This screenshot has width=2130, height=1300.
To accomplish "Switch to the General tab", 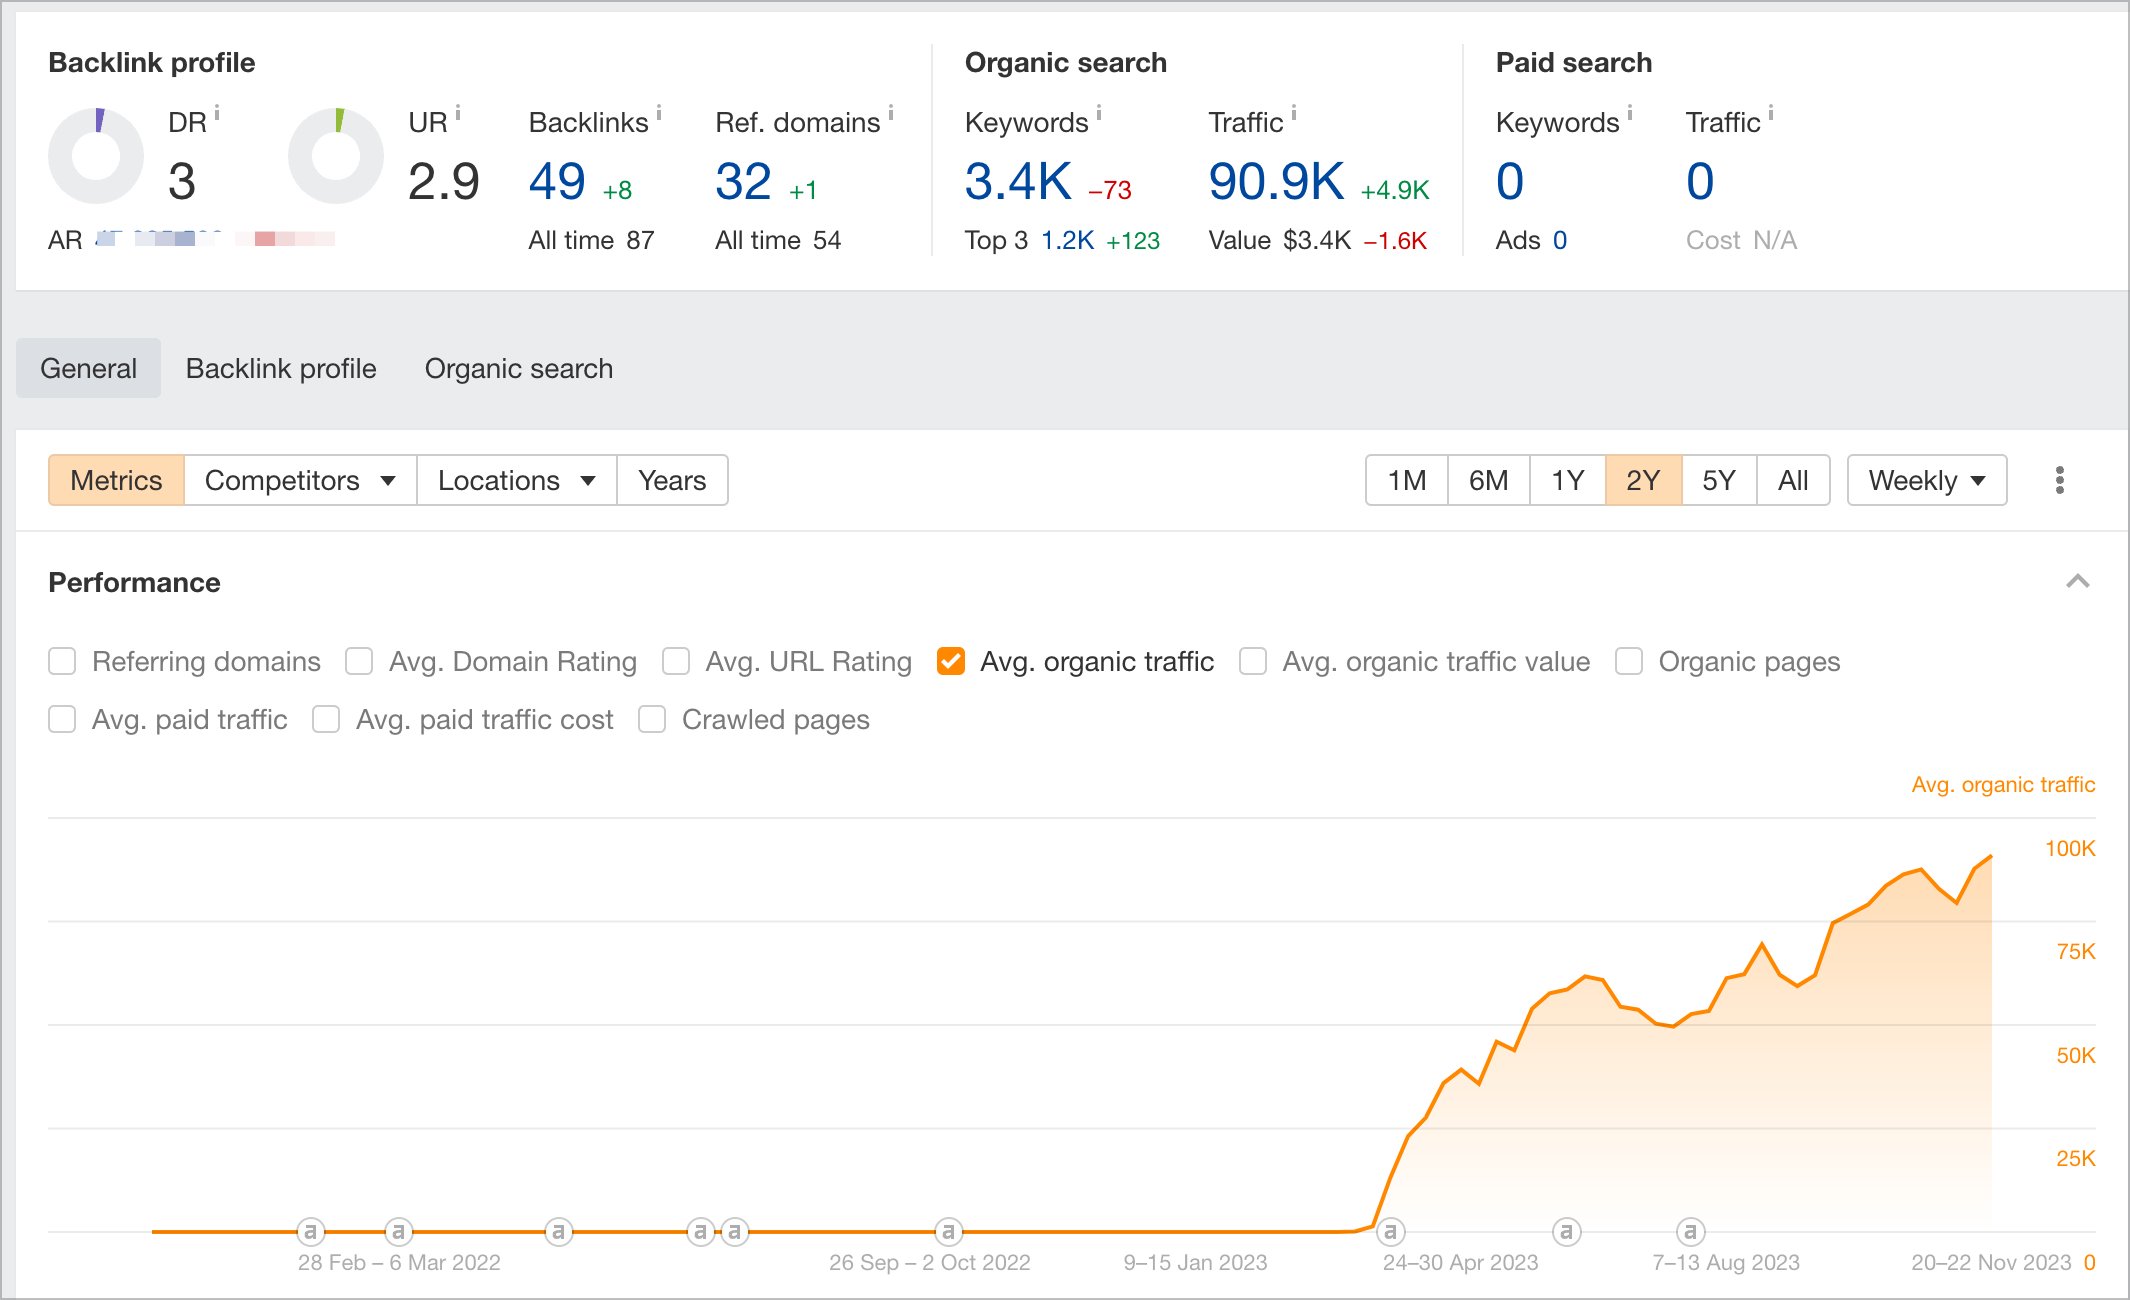I will pos(88,368).
